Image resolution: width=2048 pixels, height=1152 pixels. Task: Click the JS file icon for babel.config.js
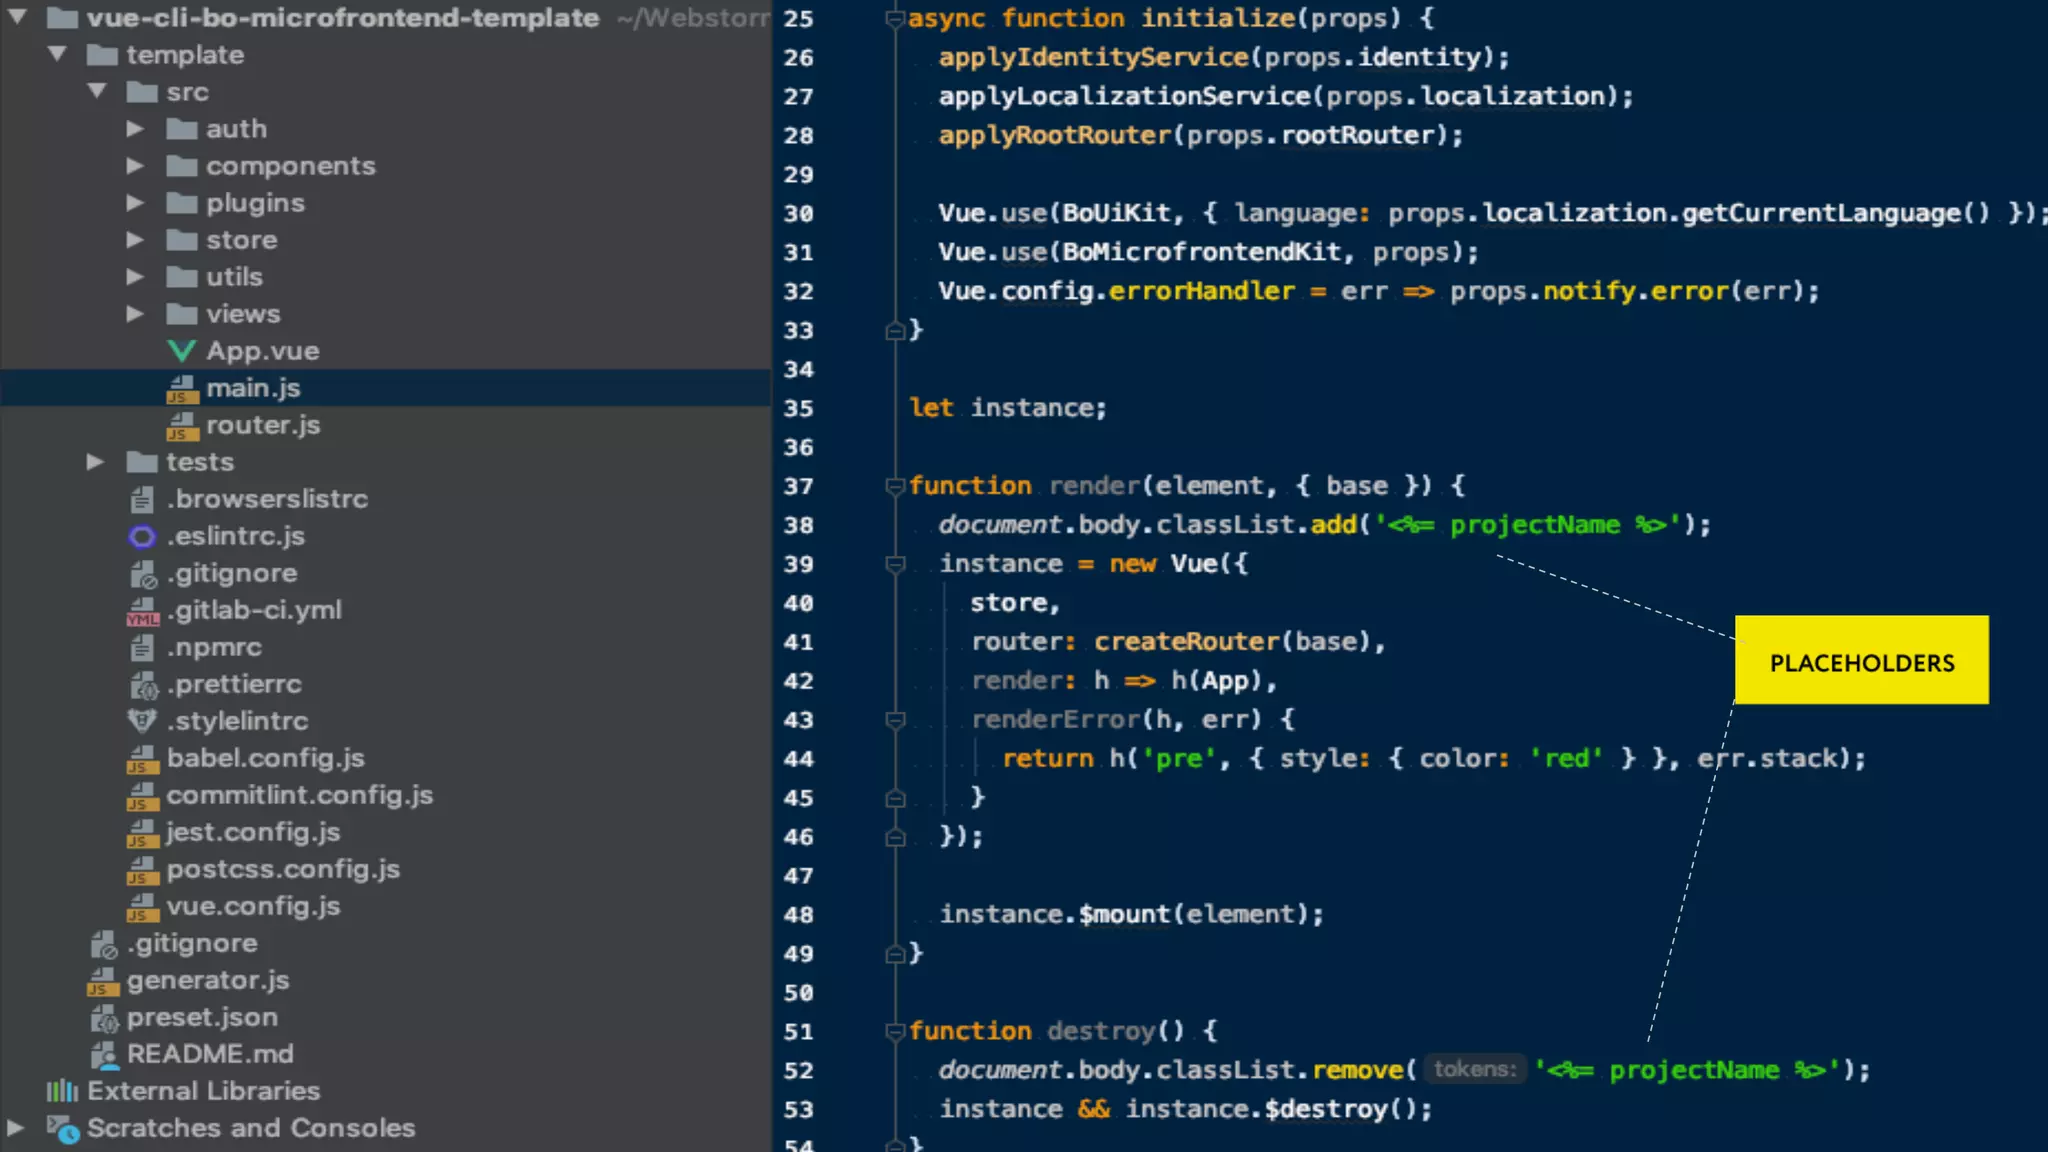pyautogui.click(x=142, y=759)
